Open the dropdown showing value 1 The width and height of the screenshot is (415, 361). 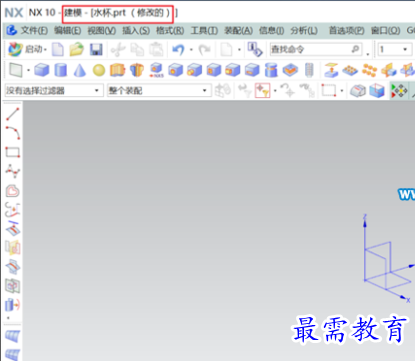[394, 50]
